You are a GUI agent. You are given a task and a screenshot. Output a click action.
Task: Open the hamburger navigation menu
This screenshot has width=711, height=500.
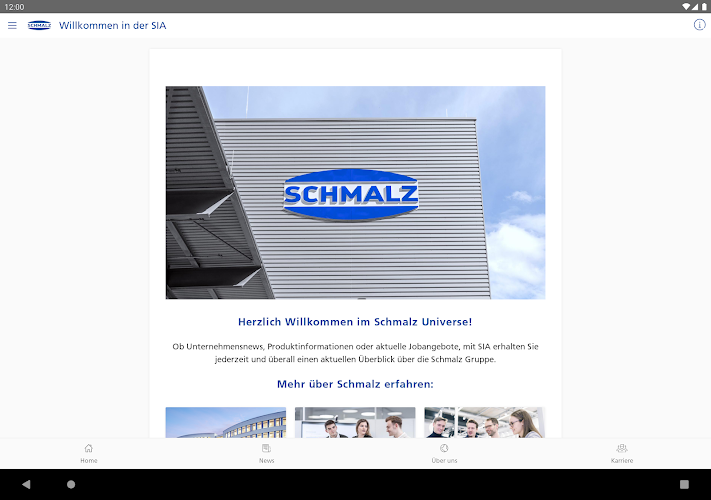[12, 25]
